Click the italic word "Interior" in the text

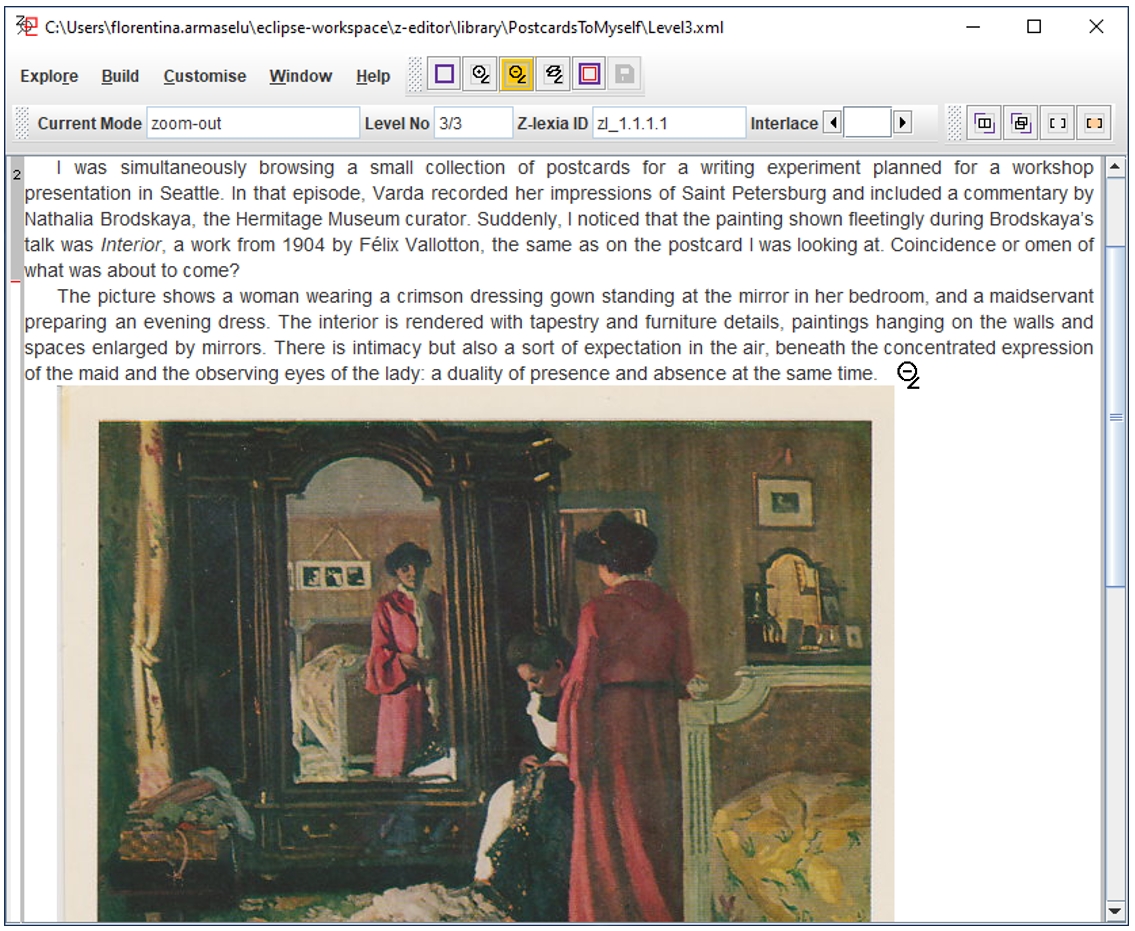pos(131,245)
